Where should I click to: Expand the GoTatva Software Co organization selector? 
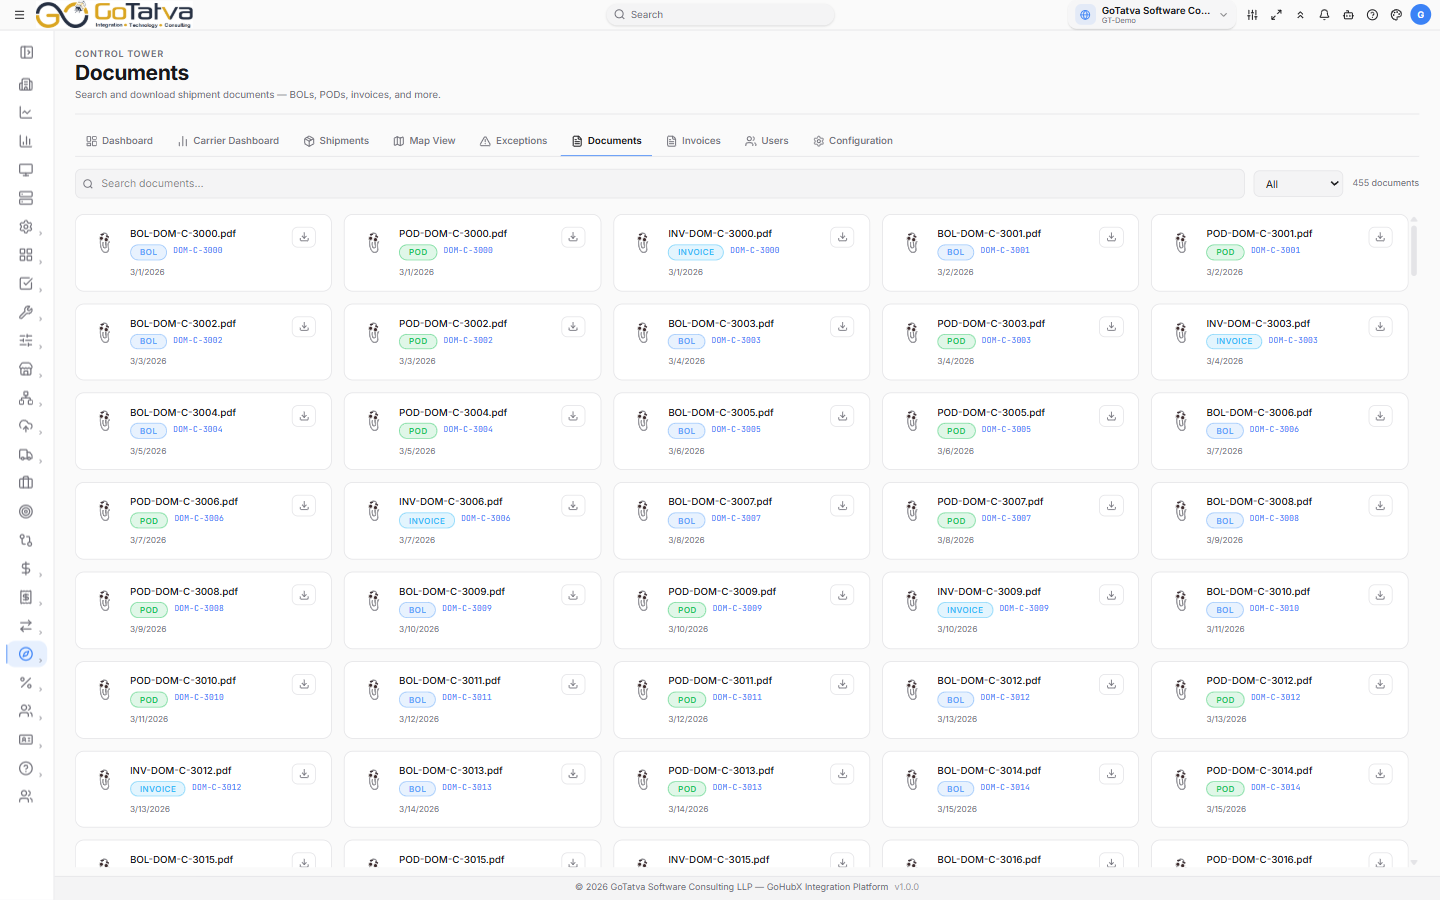[x=1153, y=15]
